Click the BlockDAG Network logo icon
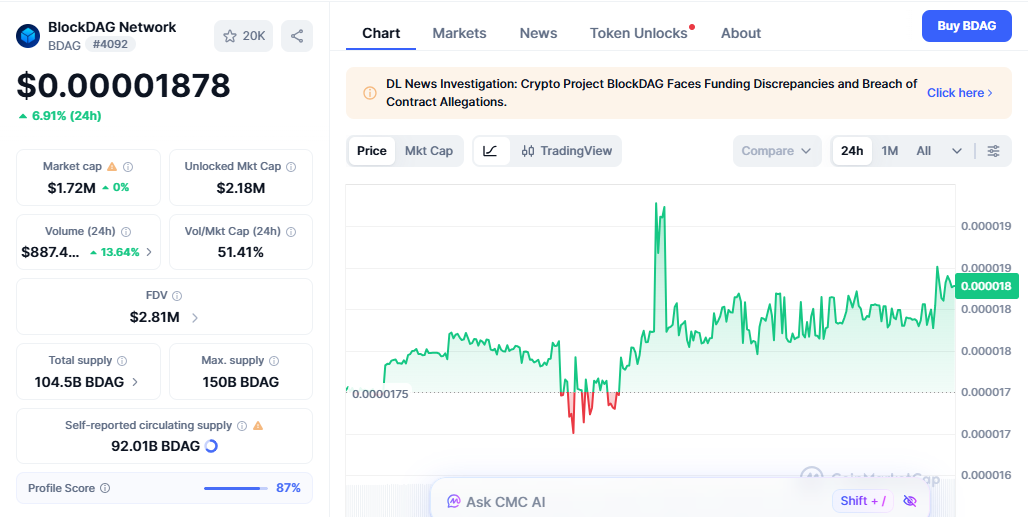Image resolution: width=1028 pixels, height=517 pixels. pyautogui.click(x=28, y=35)
